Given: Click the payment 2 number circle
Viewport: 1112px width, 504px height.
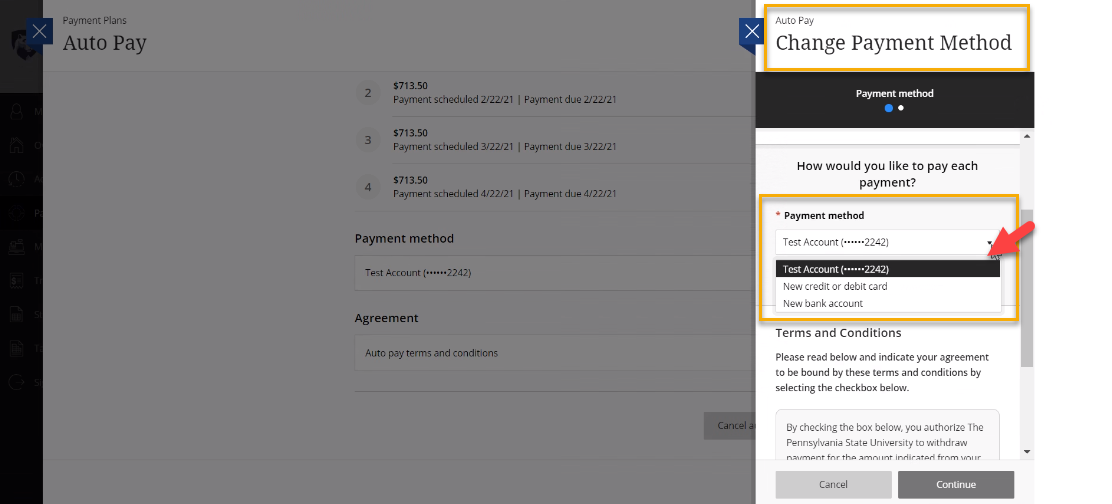Looking at the screenshot, I should pyautogui.click(x=367, y=93).
